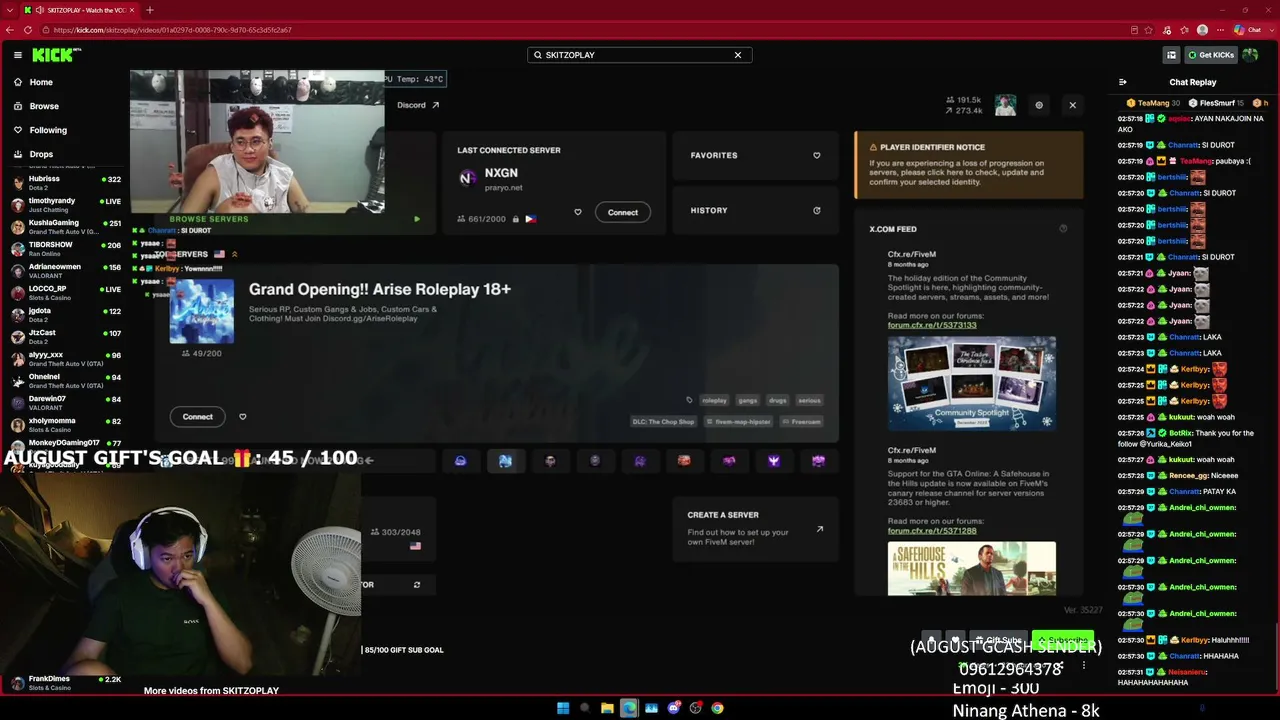The width and height of the screenshot is (1280, 720).
Task: Open the Favorites panel
Action: (755, 155)
